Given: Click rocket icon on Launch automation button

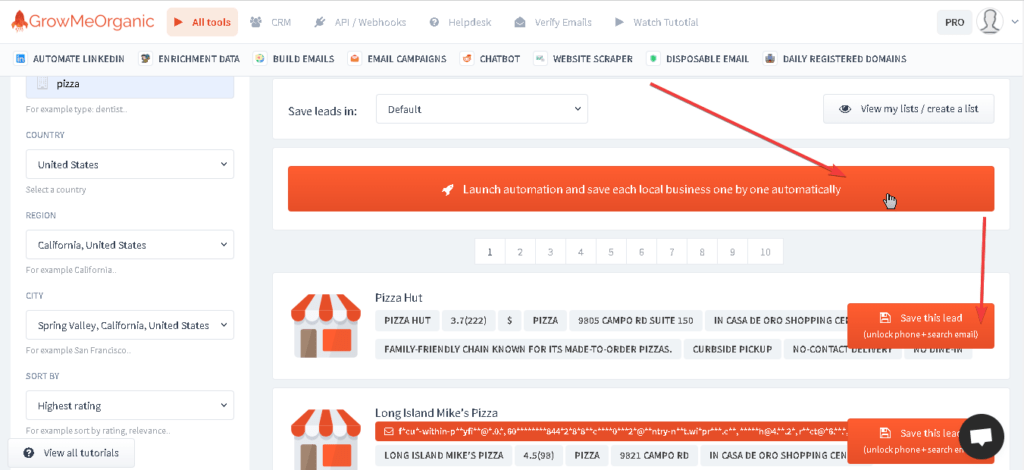Looking at the screenshot, I should coord(448,189).
